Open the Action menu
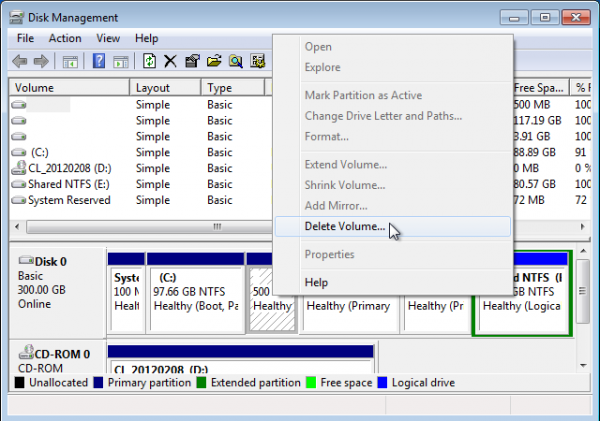This screenshot has width=600, height=421. 65,38
